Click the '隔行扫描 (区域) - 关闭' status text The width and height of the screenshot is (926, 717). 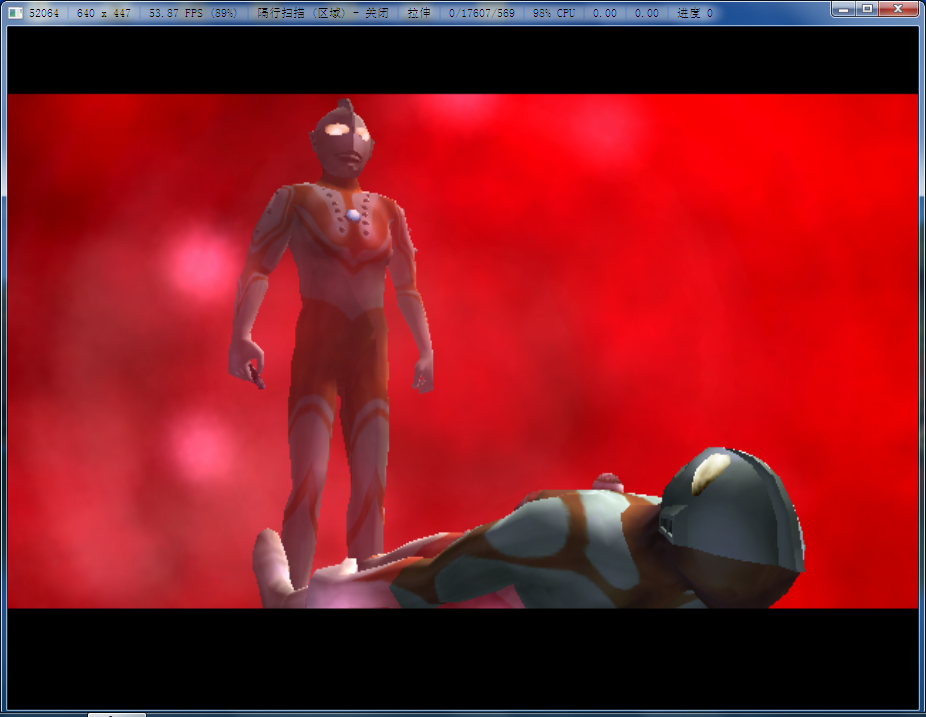[x=322, y=13]
